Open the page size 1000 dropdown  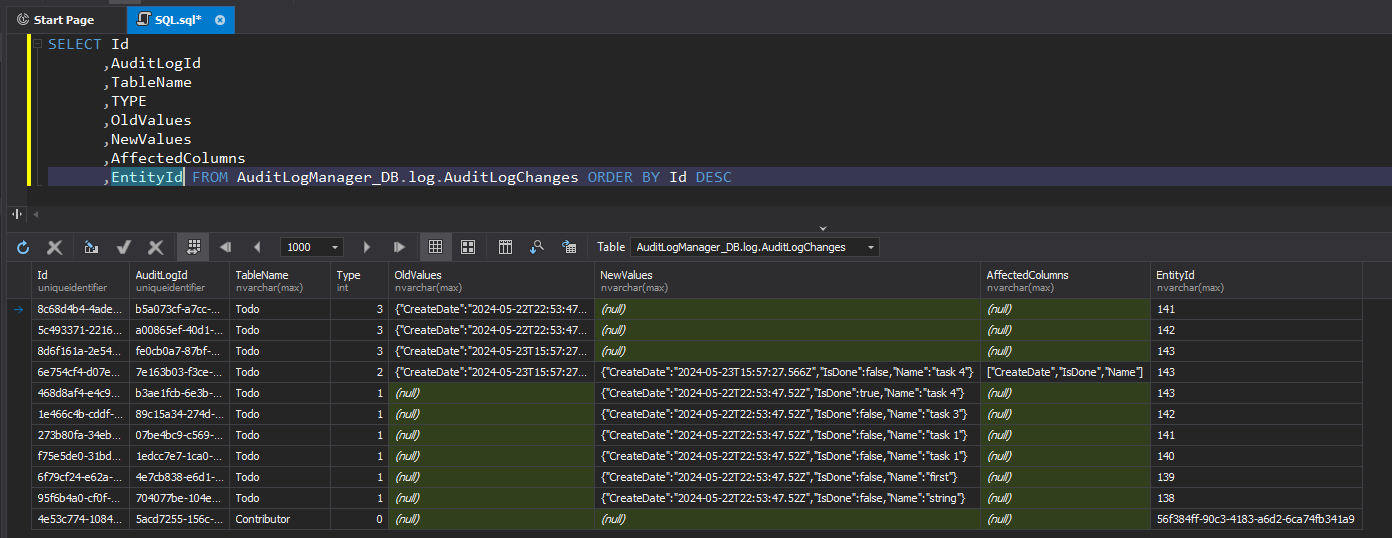tap(312, 247)
